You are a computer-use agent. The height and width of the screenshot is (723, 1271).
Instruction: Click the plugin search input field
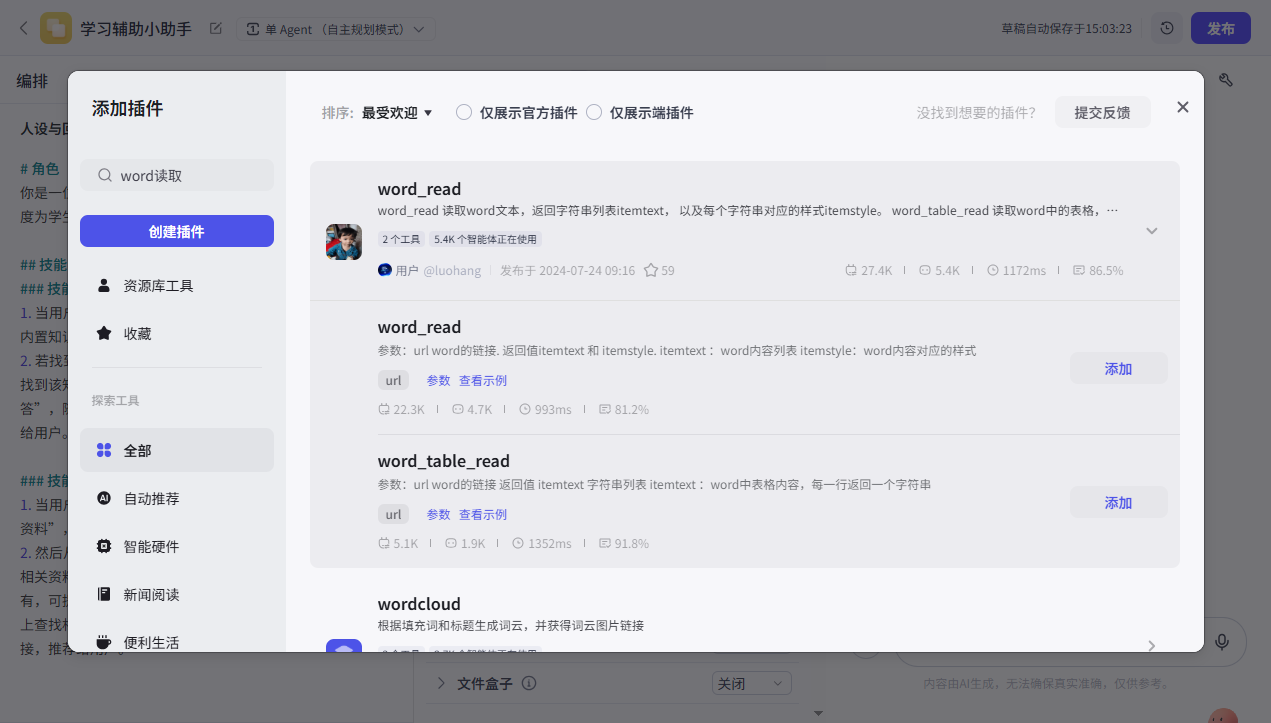pyautogui.click(x=176, y=174)
